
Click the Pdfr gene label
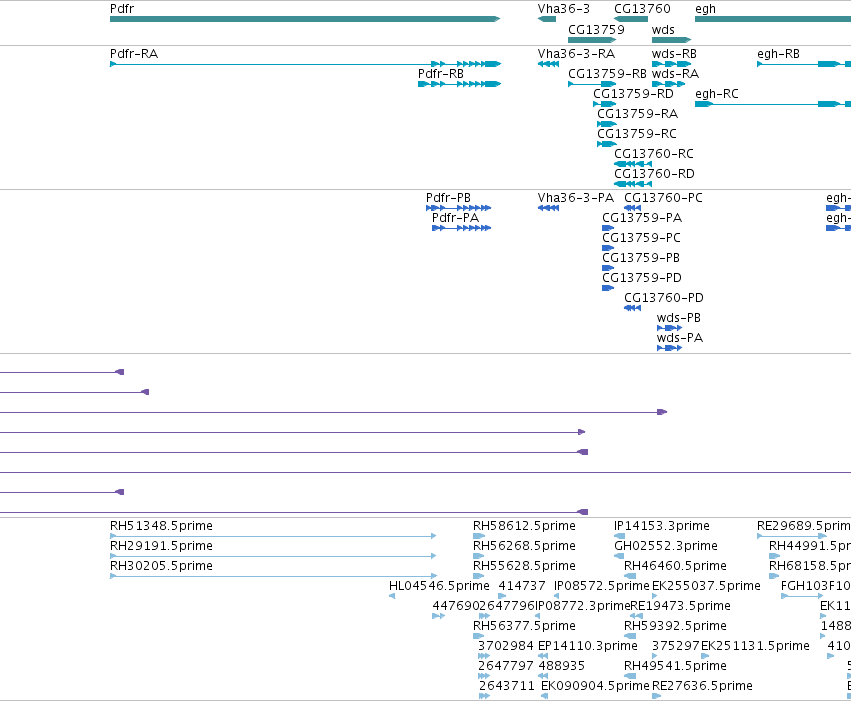[122, 9]
